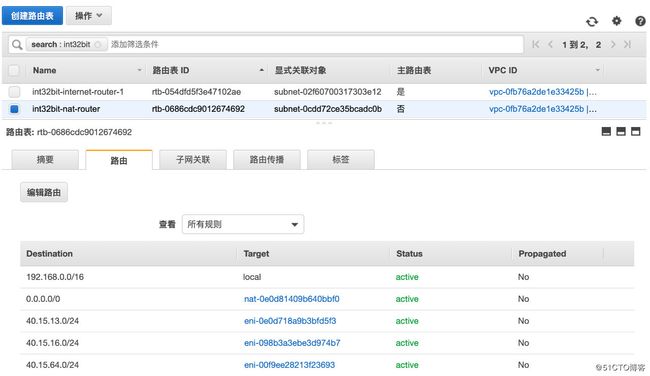Set details pane to half-height layout
Image resolution: width=650 pixels, height=376 pixels.
pos(621,131)
